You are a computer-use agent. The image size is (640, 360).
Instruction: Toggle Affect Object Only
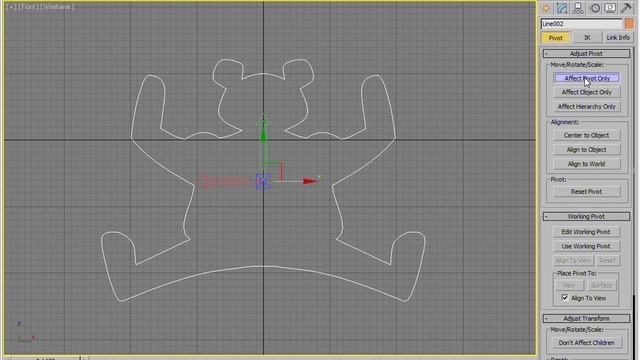pyautogui.click(x=587, y=92)
